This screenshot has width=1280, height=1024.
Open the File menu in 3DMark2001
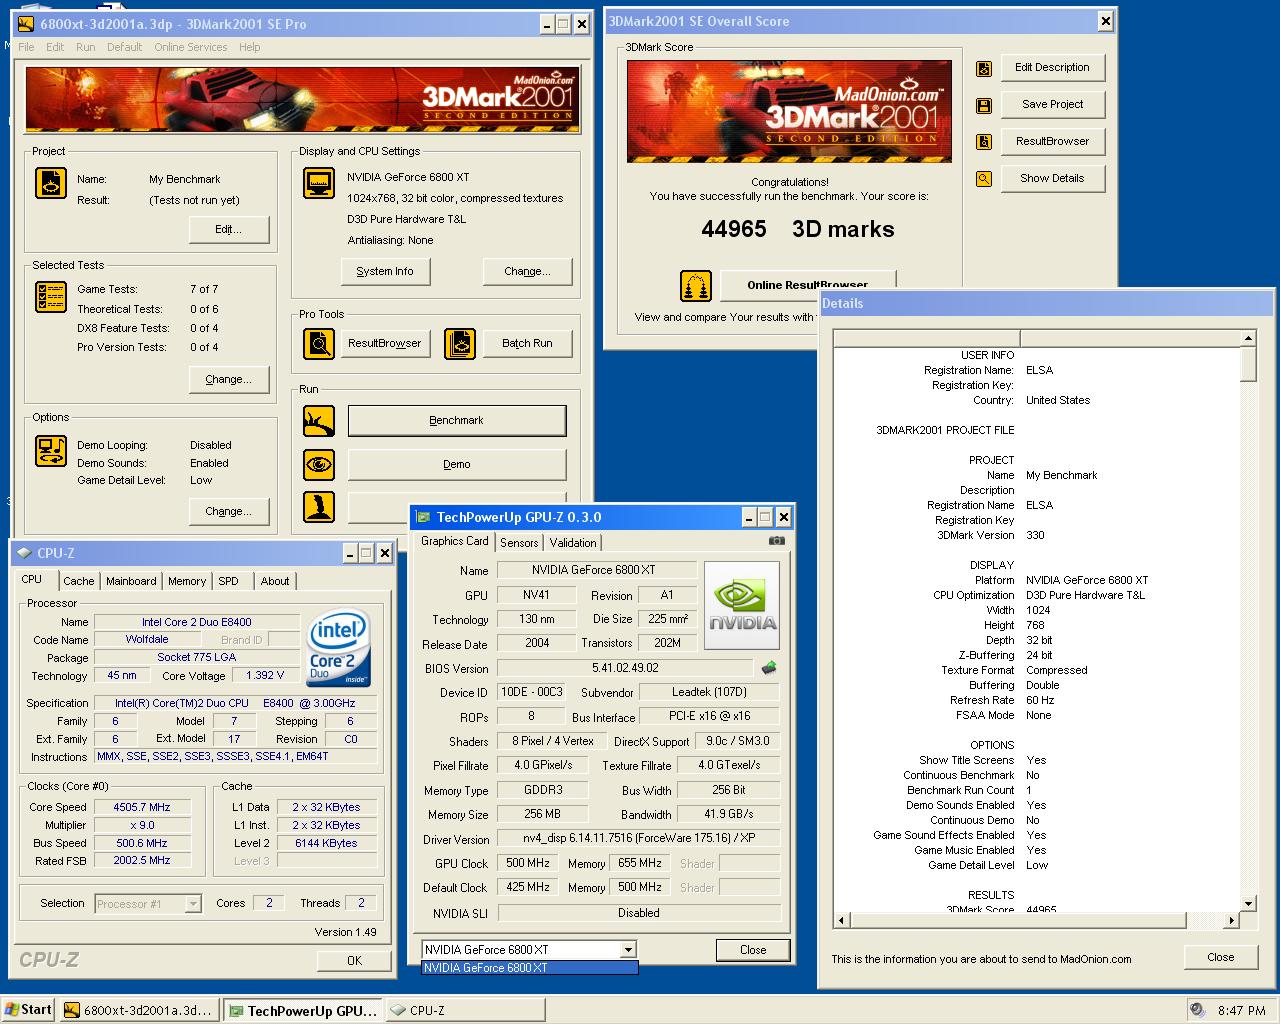tap(26, 47)
